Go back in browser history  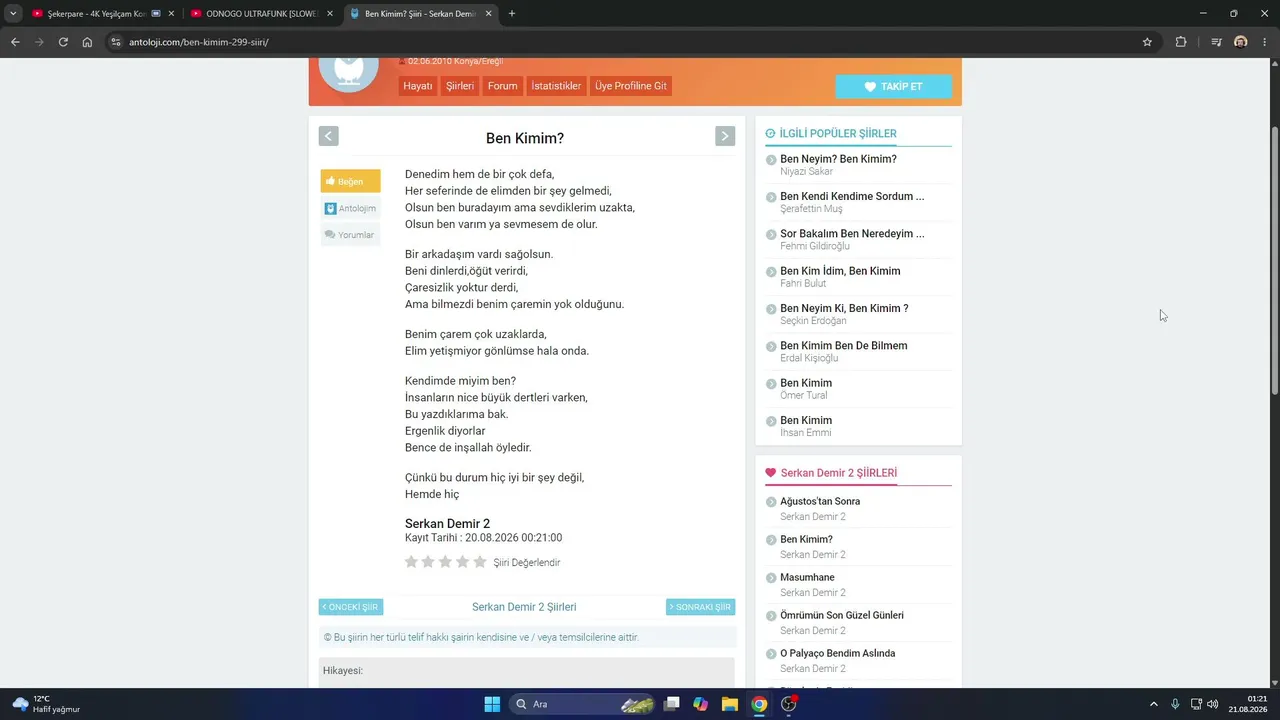[15, 42]
